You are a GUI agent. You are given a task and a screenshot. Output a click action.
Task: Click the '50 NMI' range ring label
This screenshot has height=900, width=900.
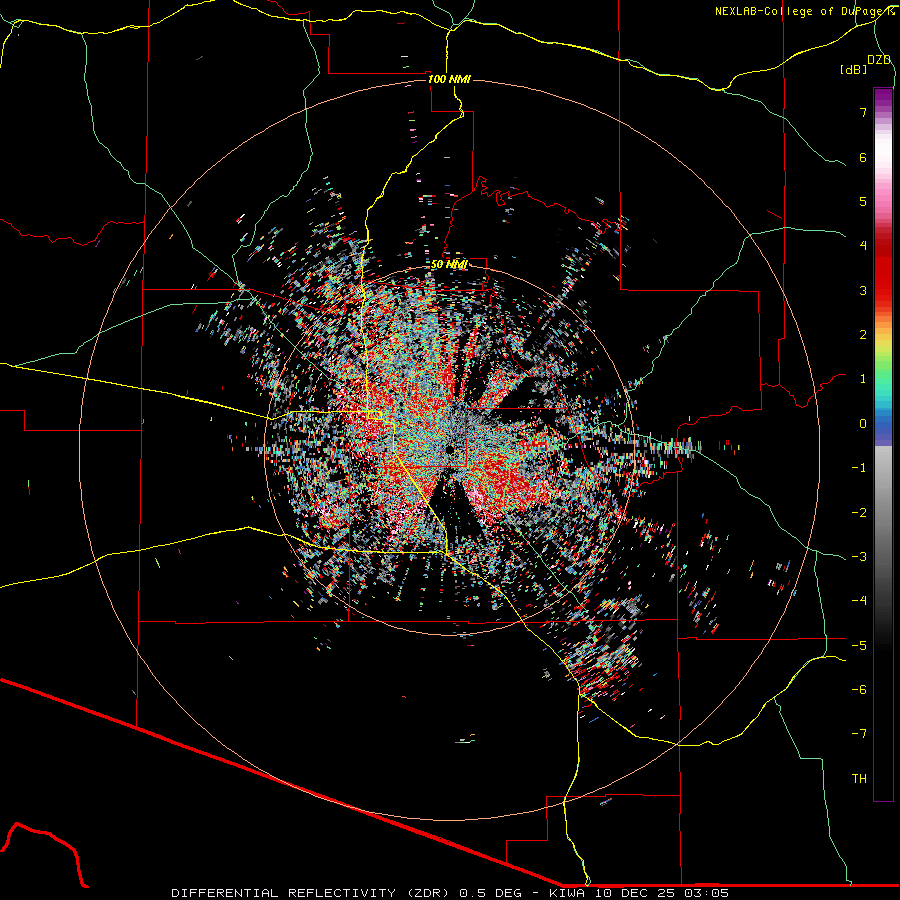[x=449, y=265]
